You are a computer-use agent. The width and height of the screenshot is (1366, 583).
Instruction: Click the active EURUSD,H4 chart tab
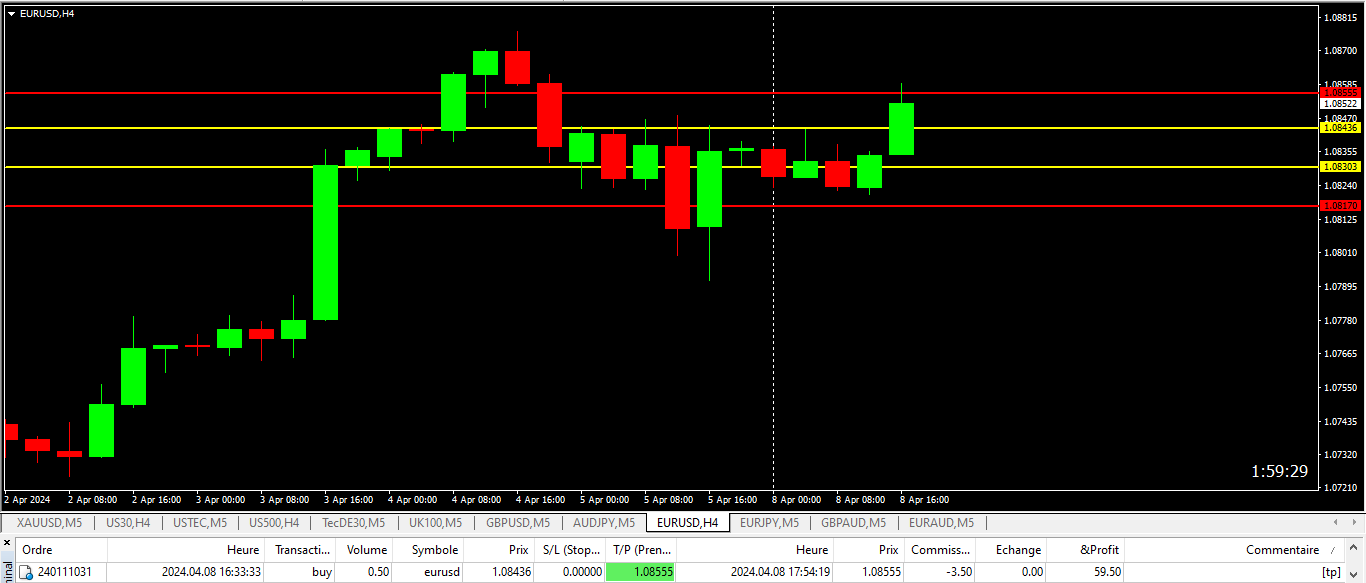point(688,523)
